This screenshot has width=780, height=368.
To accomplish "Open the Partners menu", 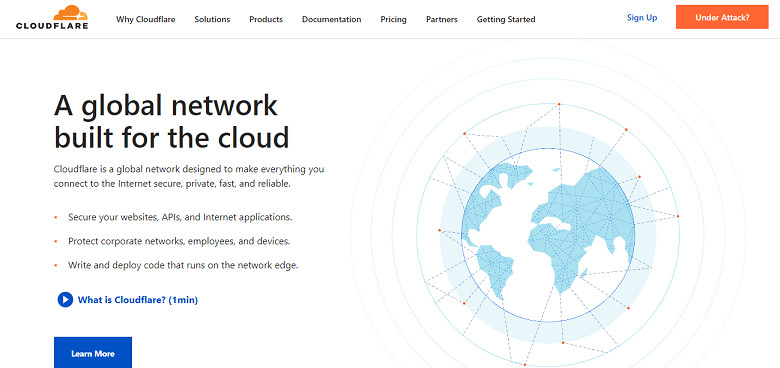I will click(442, 19).
